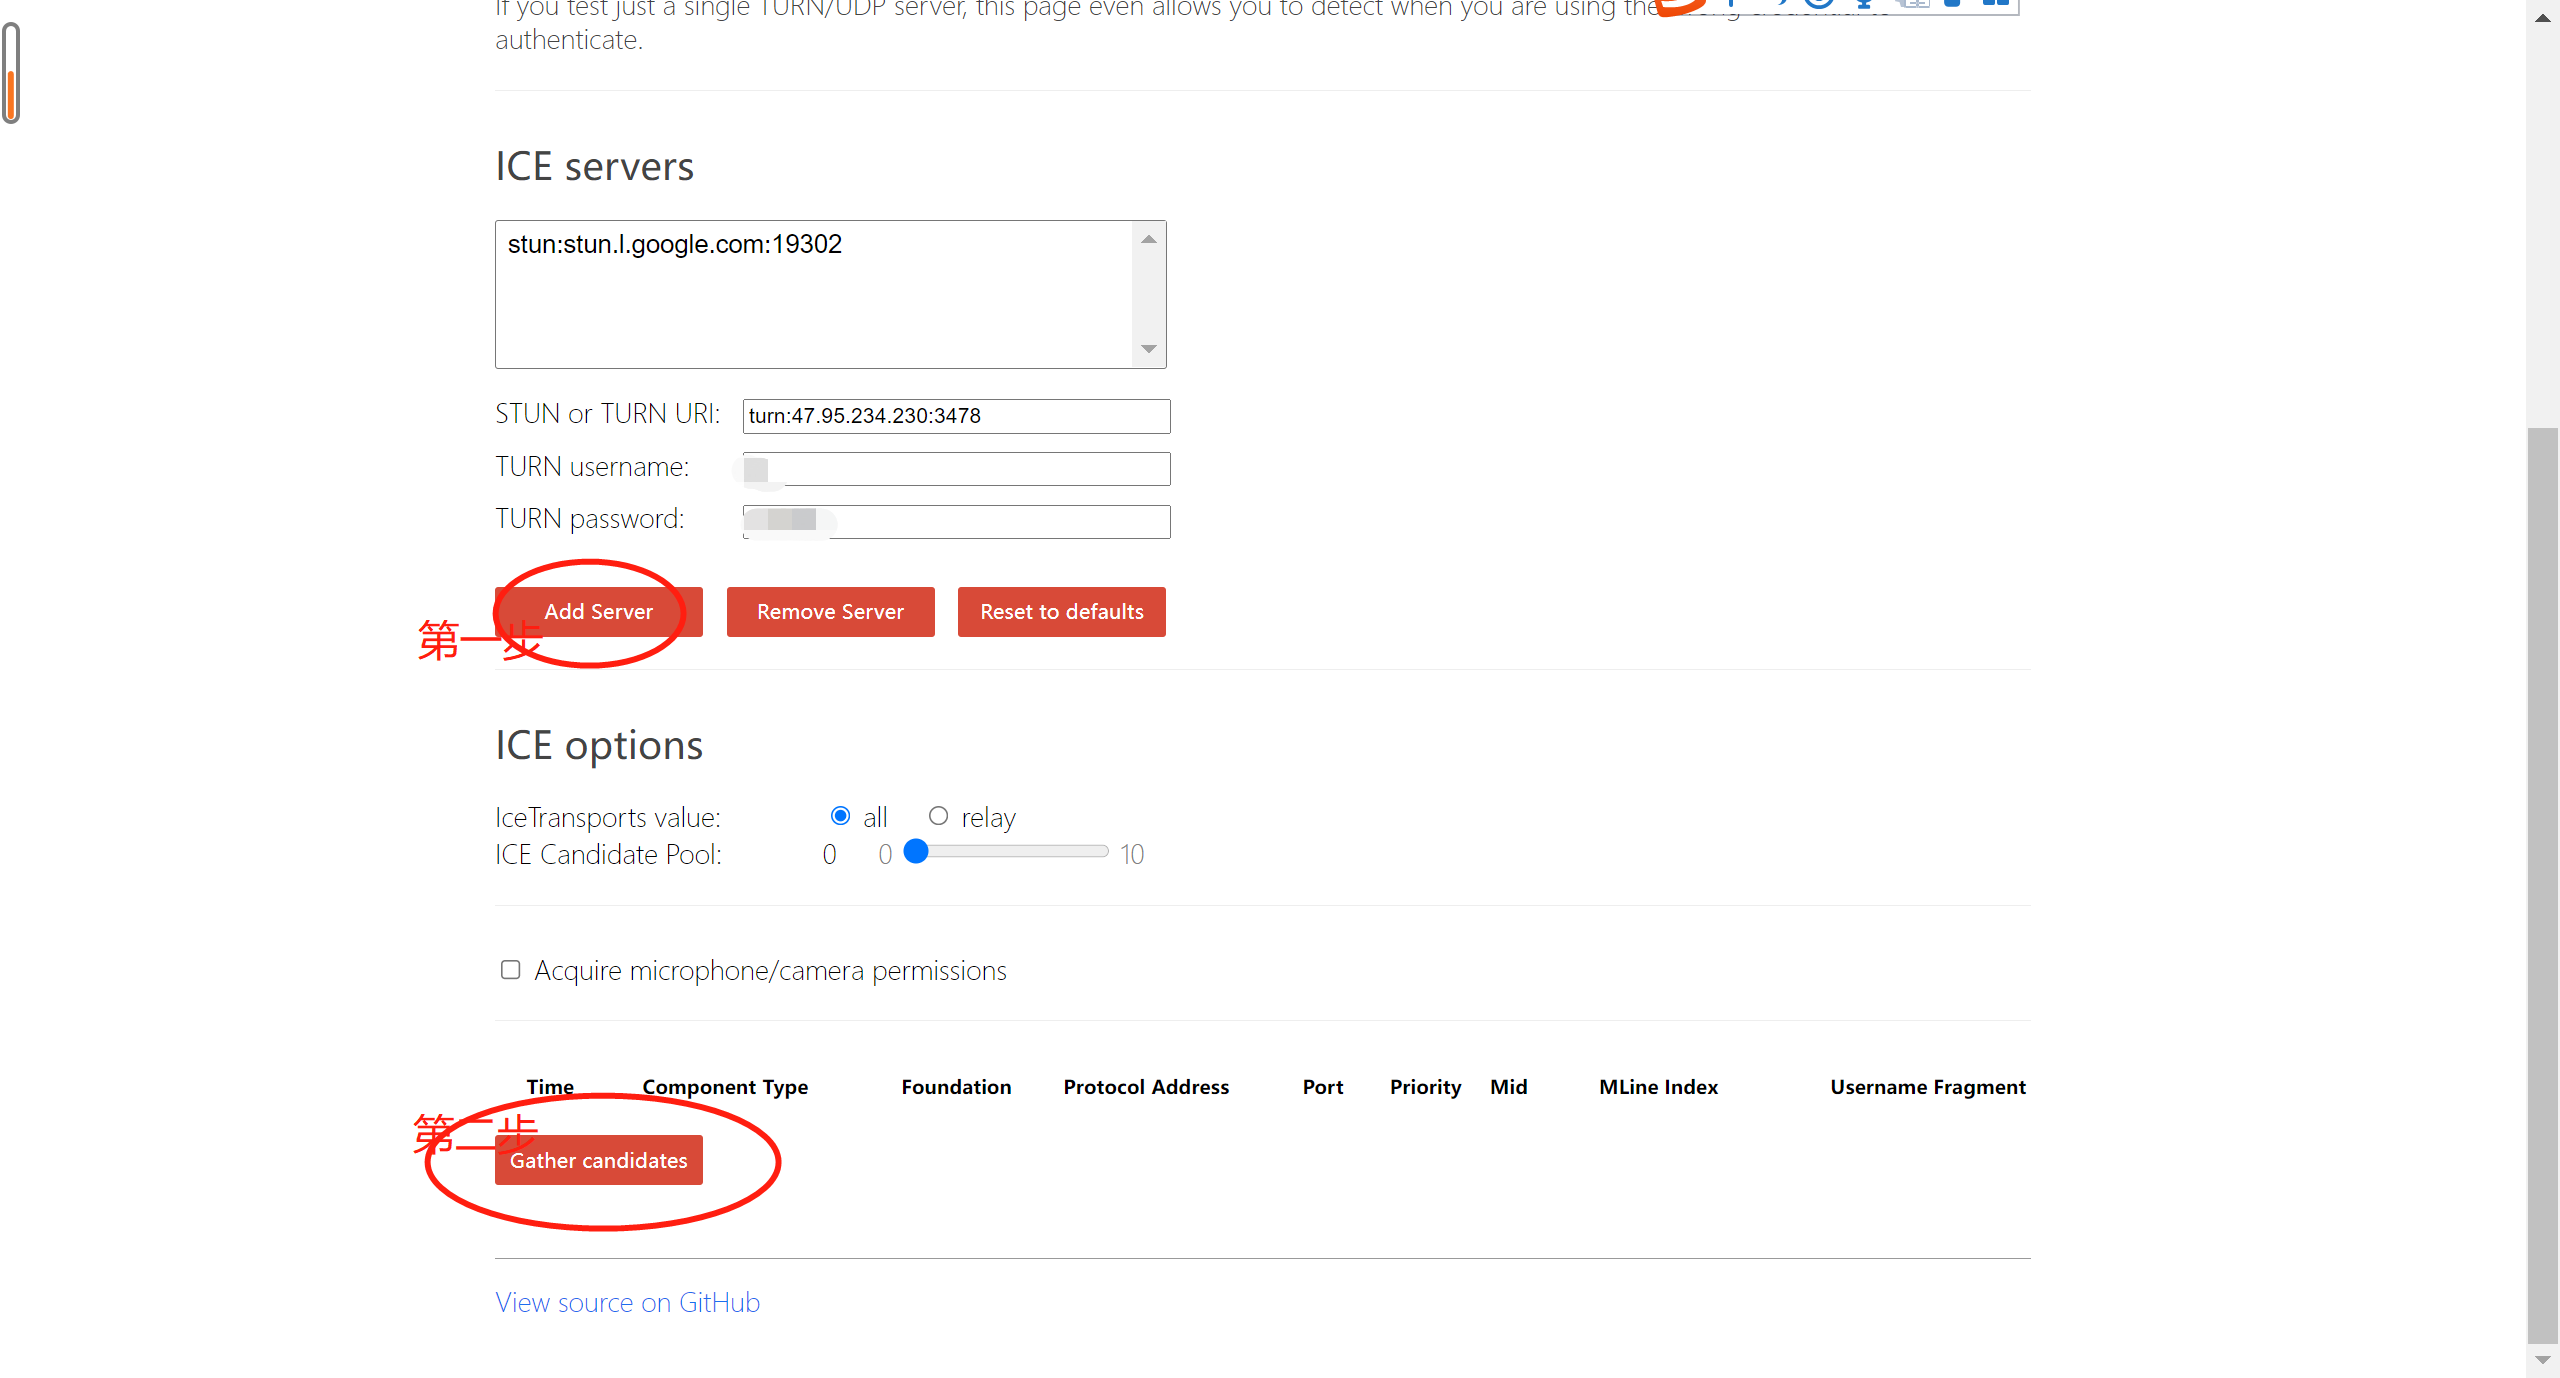
Task: Click the orange vertical indicator at the left edge
Action: [x=11, y=92]
